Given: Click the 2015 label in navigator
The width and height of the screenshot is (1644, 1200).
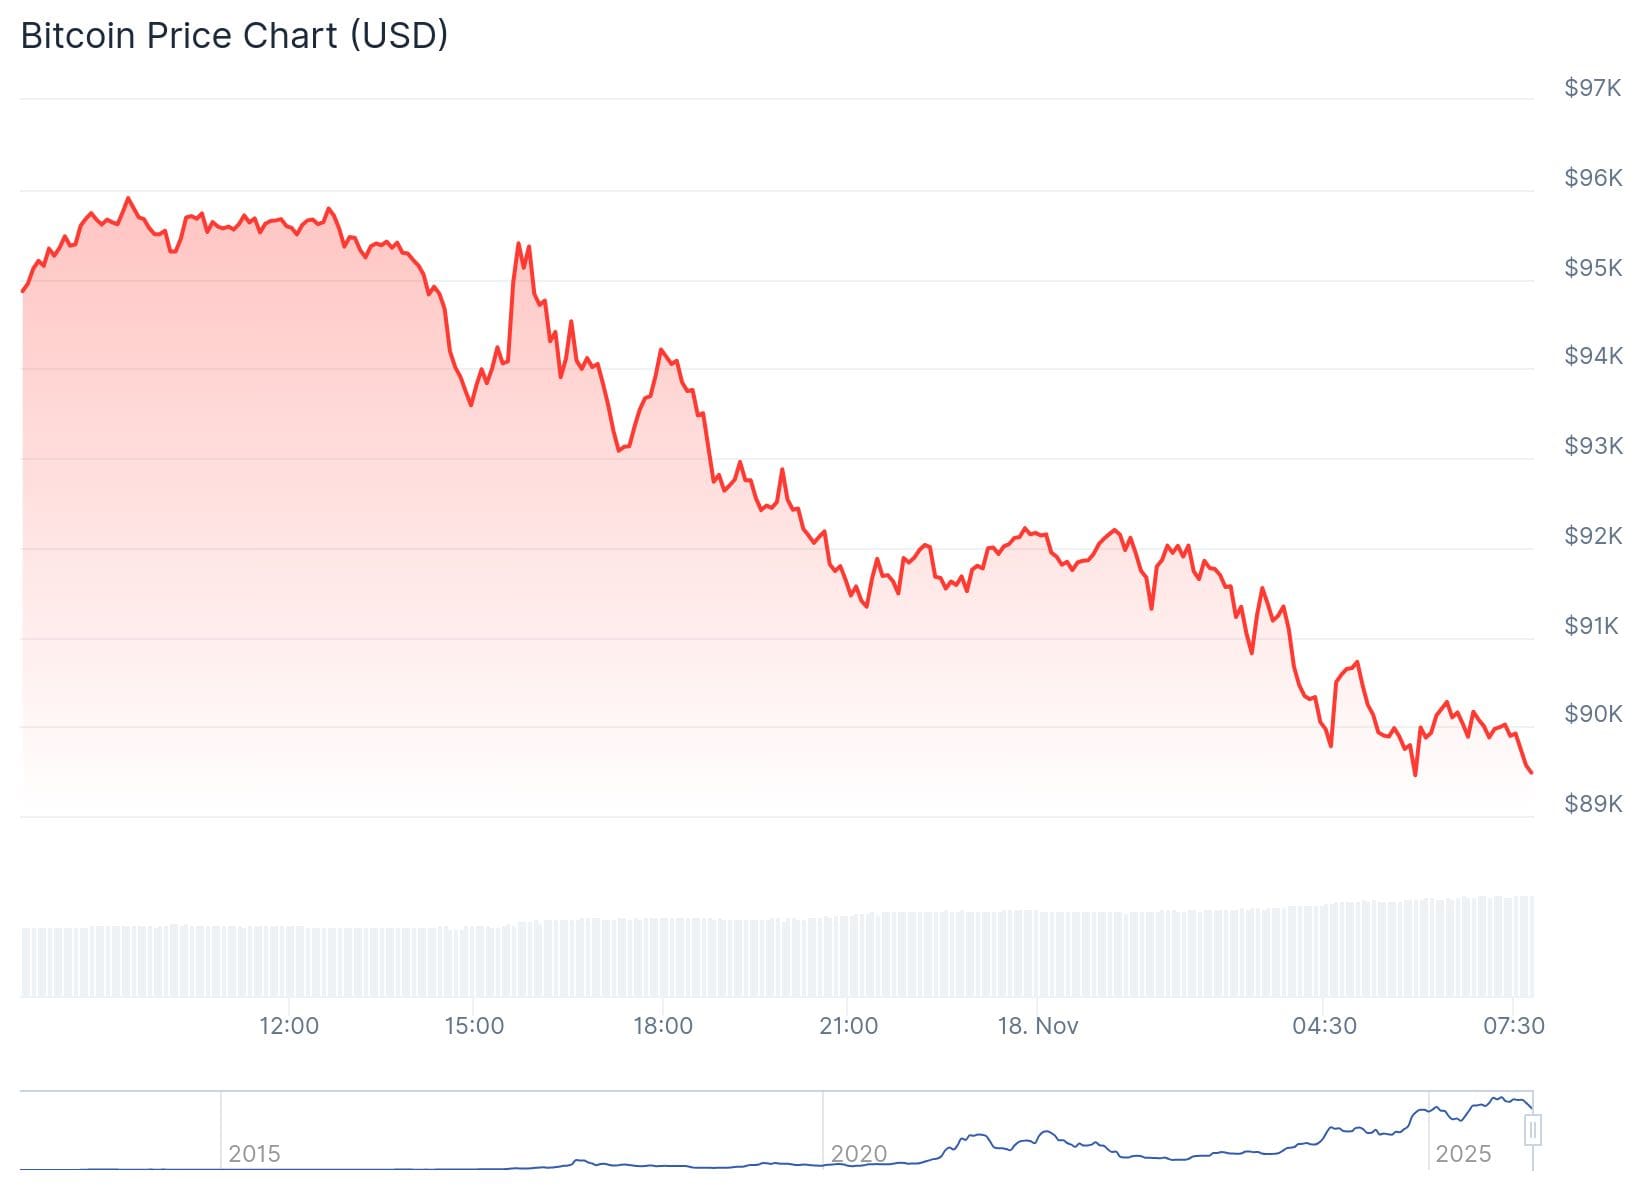Looking at the screenshot, I should point(254,1154).
